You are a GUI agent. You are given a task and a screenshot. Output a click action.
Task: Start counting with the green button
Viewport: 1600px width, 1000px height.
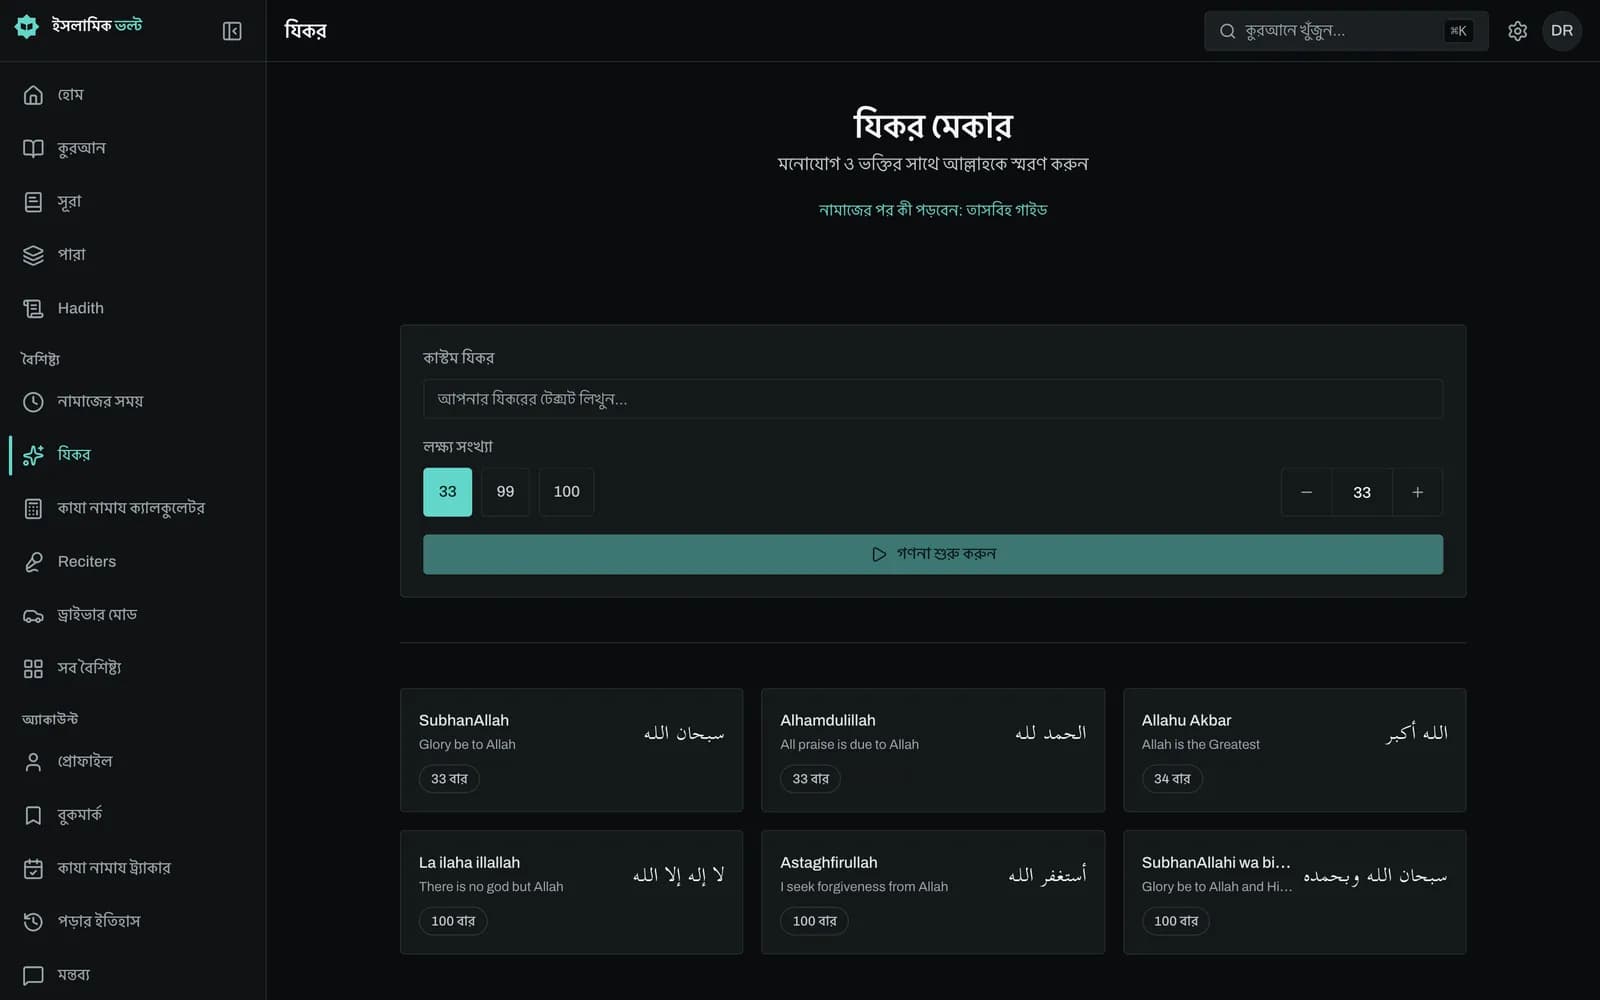pos(933,554)
